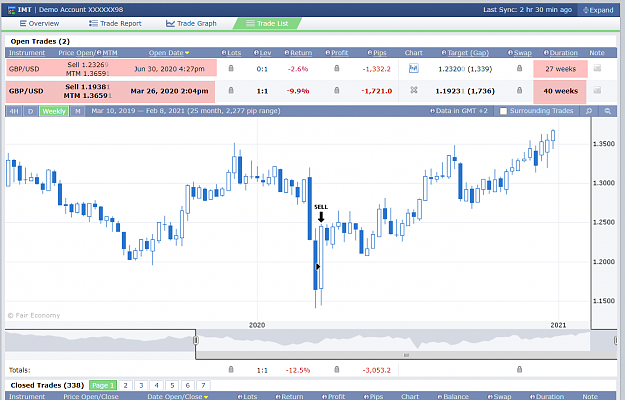Viewport: 625px width, 400px height.
Task: Expand the account panel with Expand button
Action: pyautogui.click(x=598, y=10)
